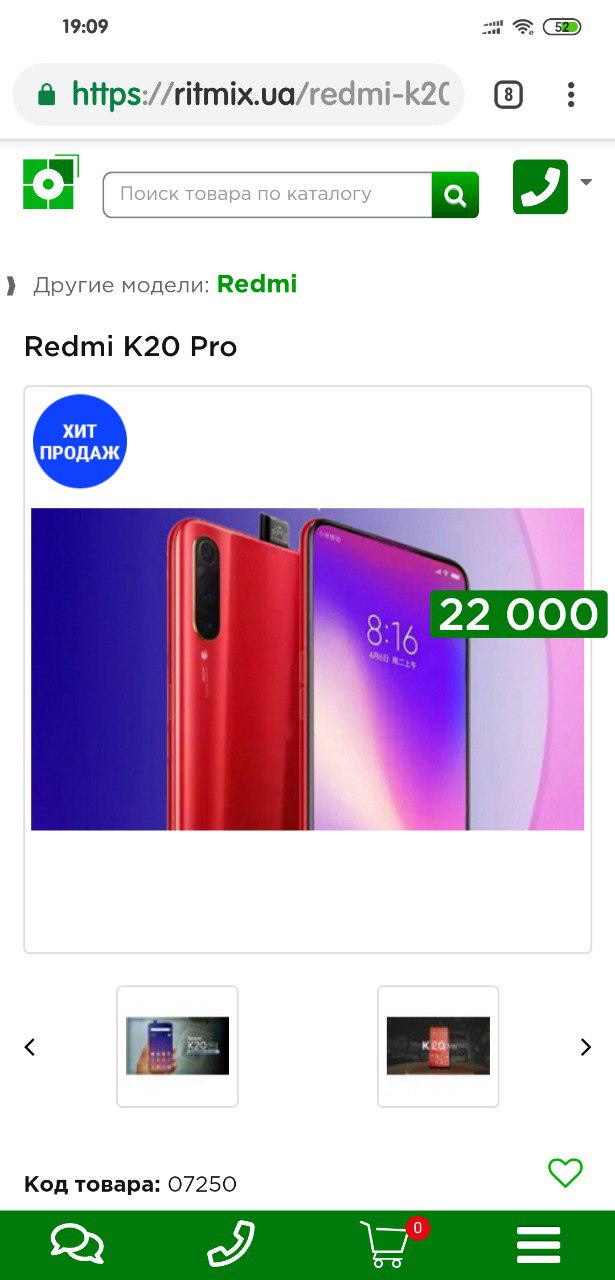The width and height of the screenshot is (615, 1280).
Task: Open the hamburger menu in bottom bar
Action: coord(538,1245)
